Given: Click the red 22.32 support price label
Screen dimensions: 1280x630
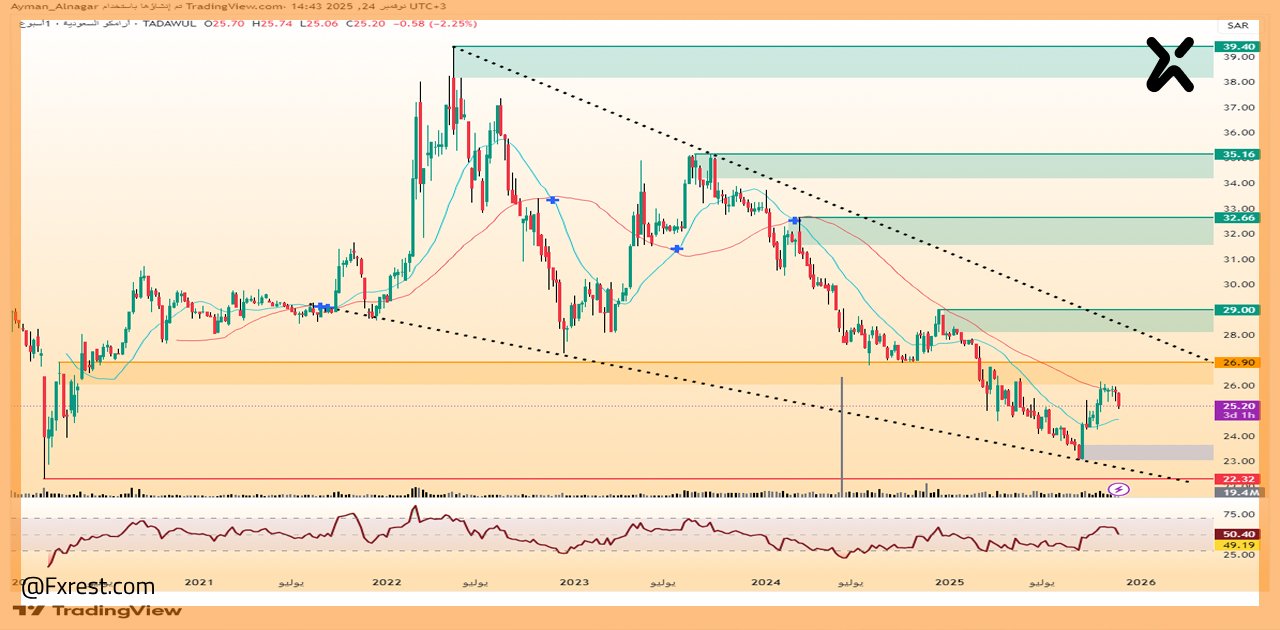Looking at the screenshot, I should pyautogui.click(x=1236, y=479).
